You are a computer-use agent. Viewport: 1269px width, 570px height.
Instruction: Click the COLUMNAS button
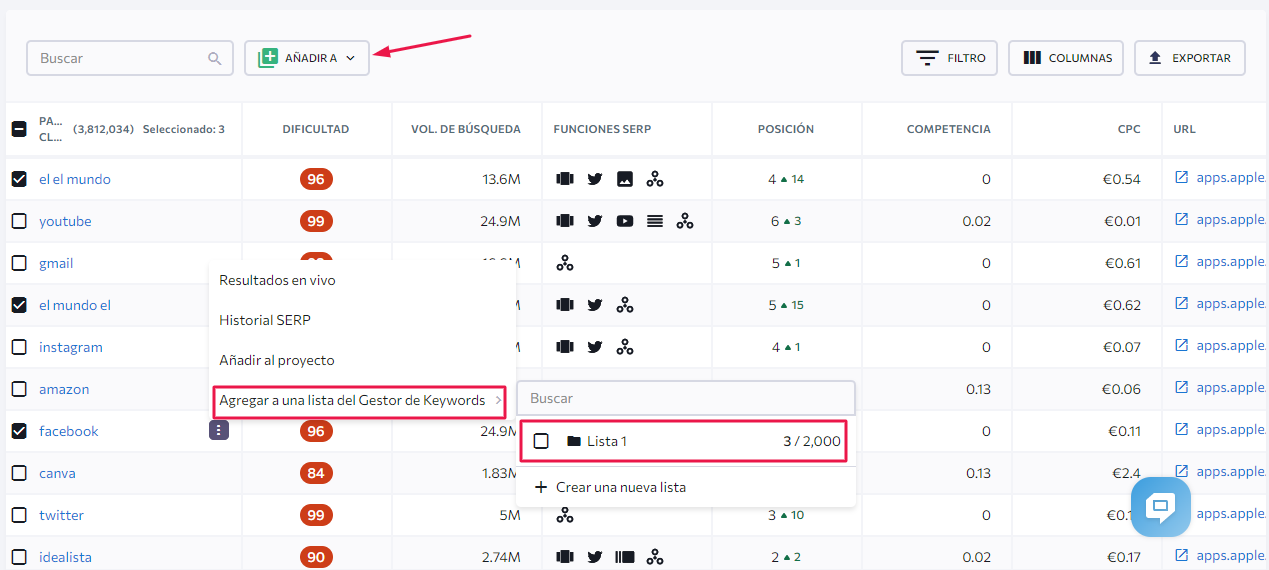click(1066, 58)
